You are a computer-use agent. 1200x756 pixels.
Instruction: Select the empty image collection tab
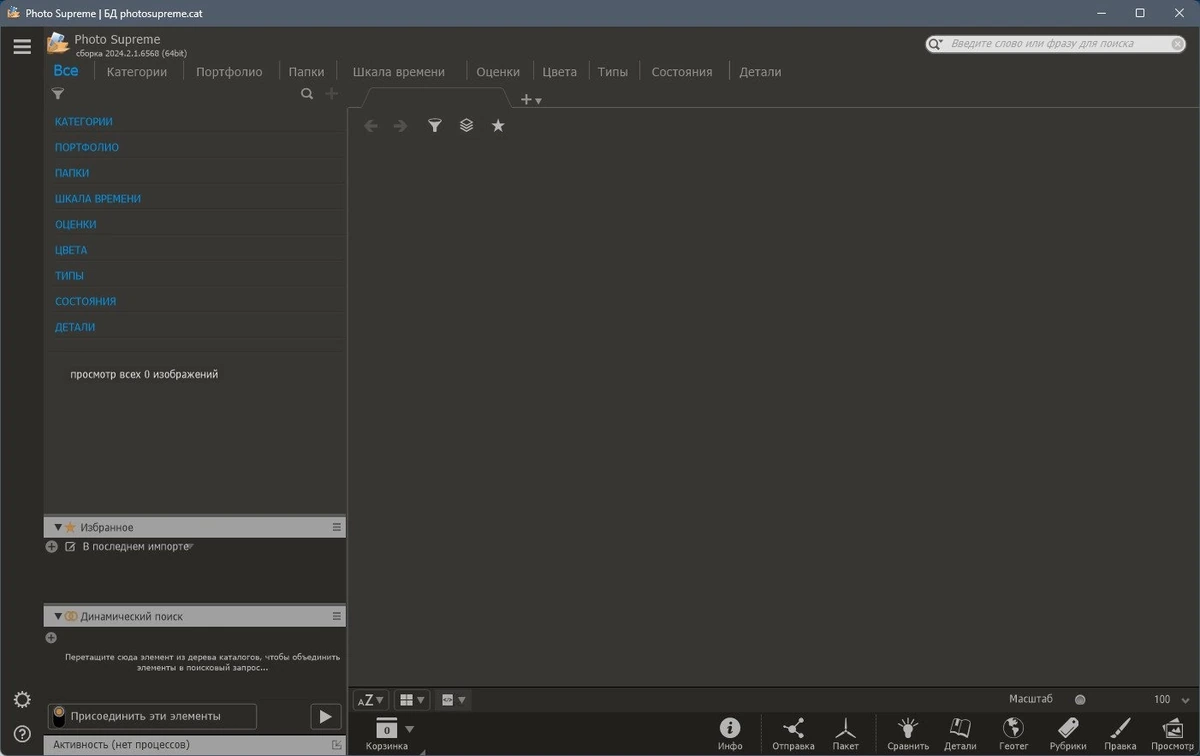pyautogui.click(x=435, y=98)
